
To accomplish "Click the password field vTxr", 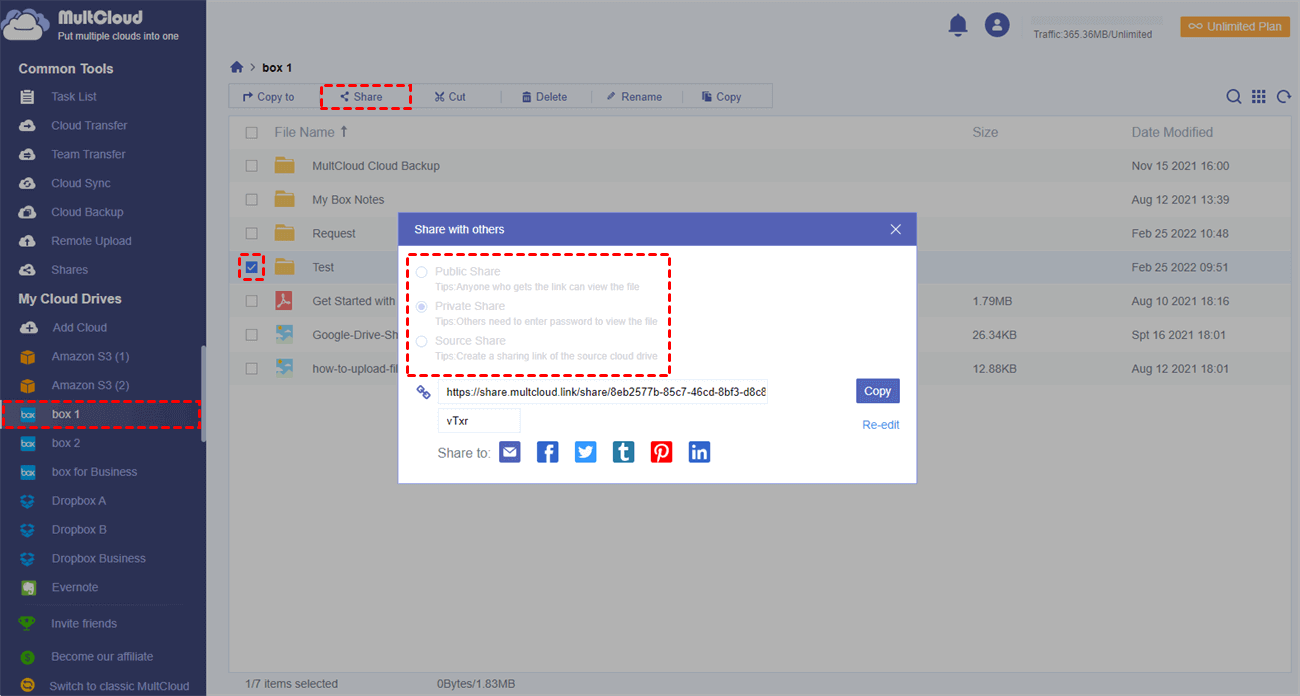I will click(479, 421).
